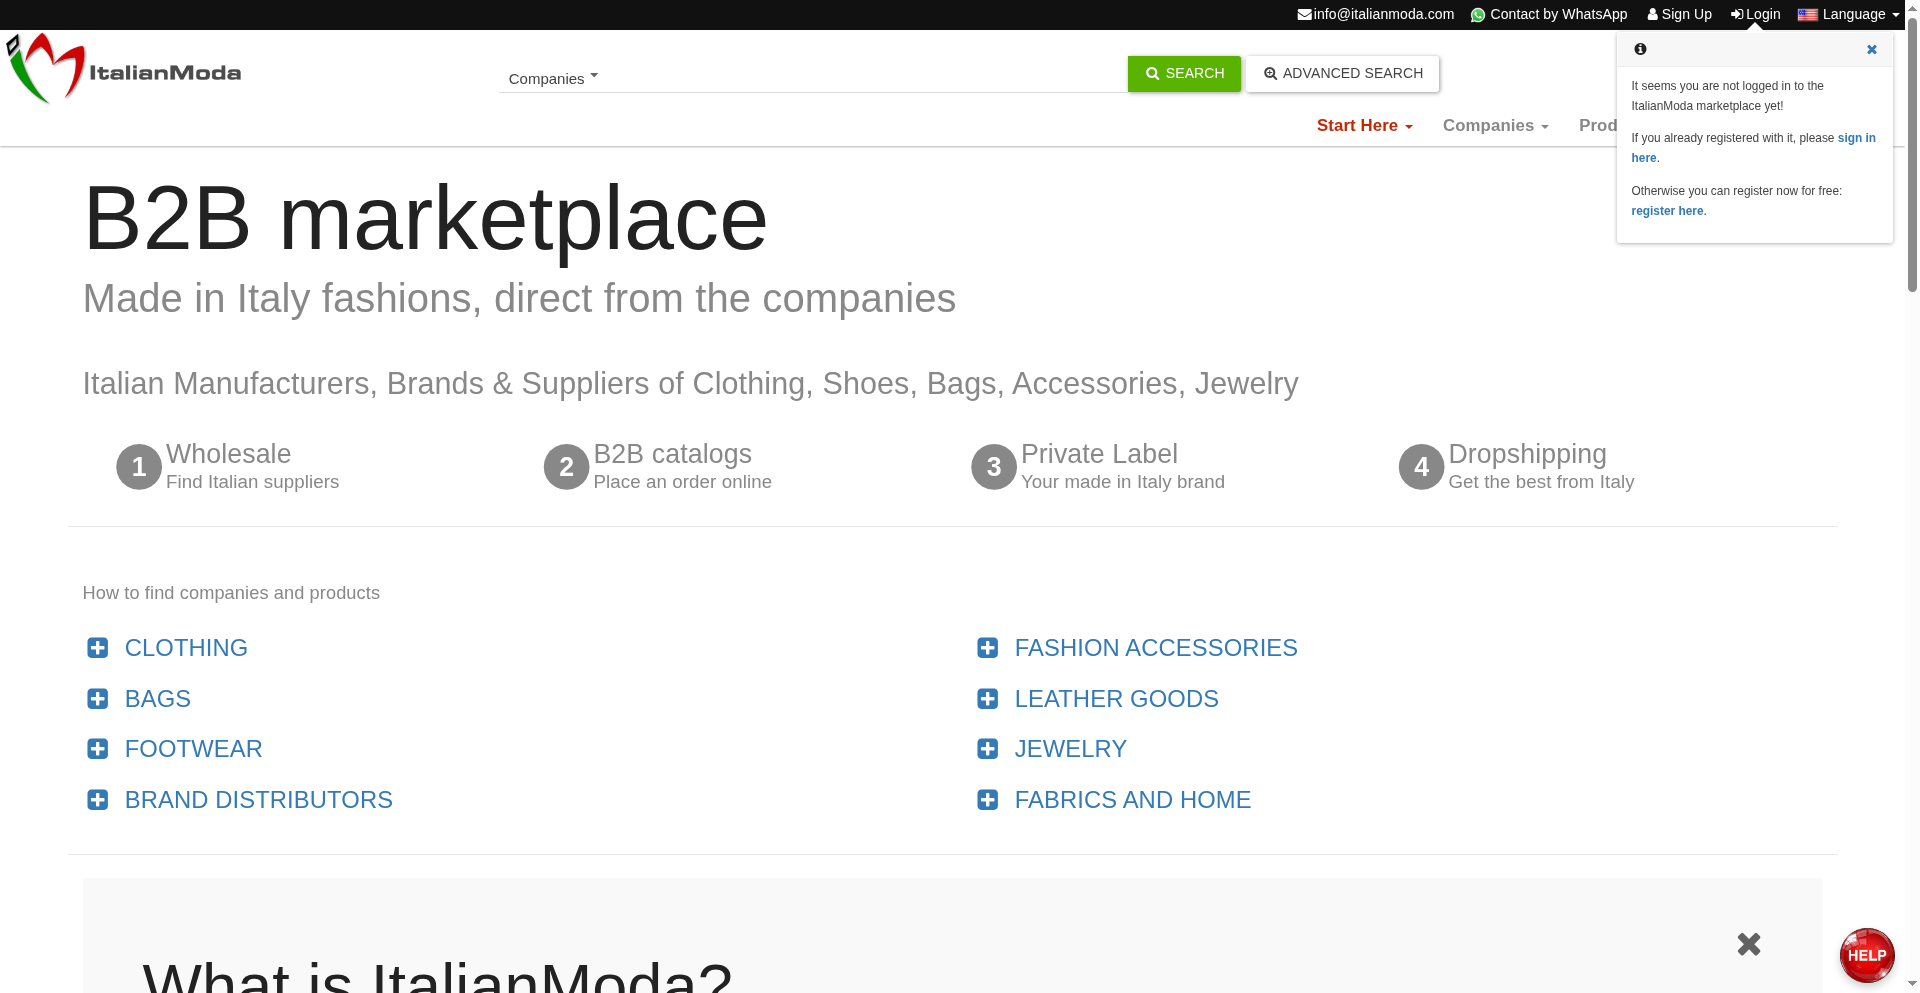Click the WhatsApp icon in the top bar
The height and width of the screenshot is (993, 1920).
tap(1478, 15)
